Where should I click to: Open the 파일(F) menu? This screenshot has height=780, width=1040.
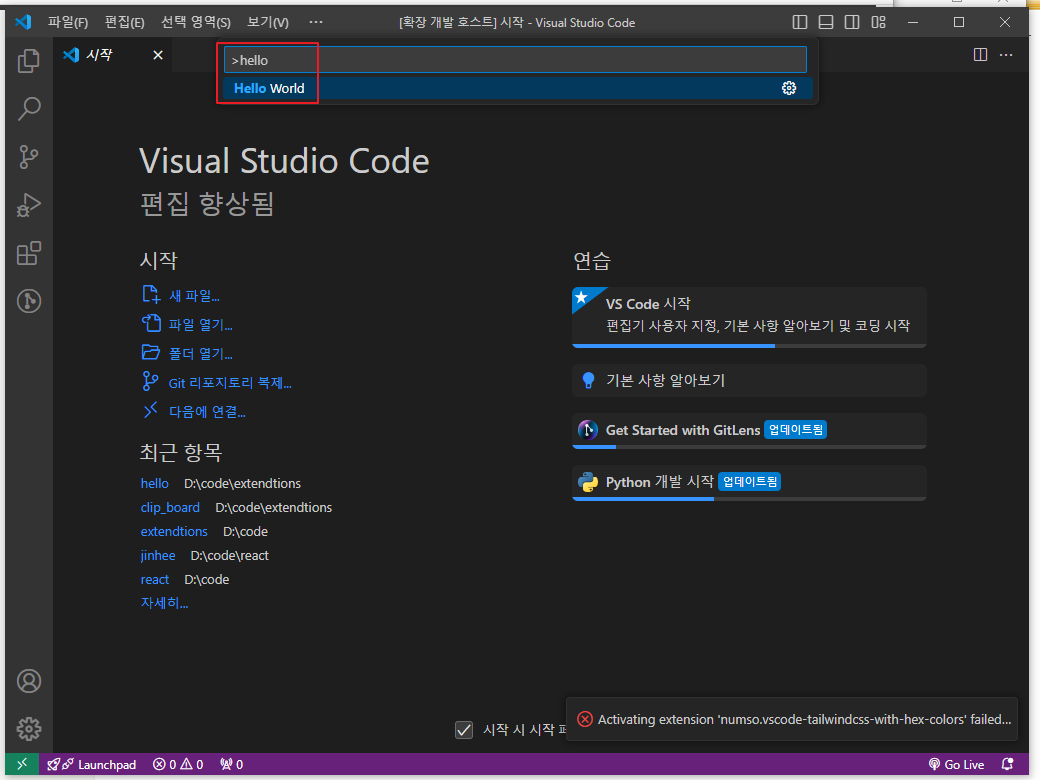click(x=68, y=23)
